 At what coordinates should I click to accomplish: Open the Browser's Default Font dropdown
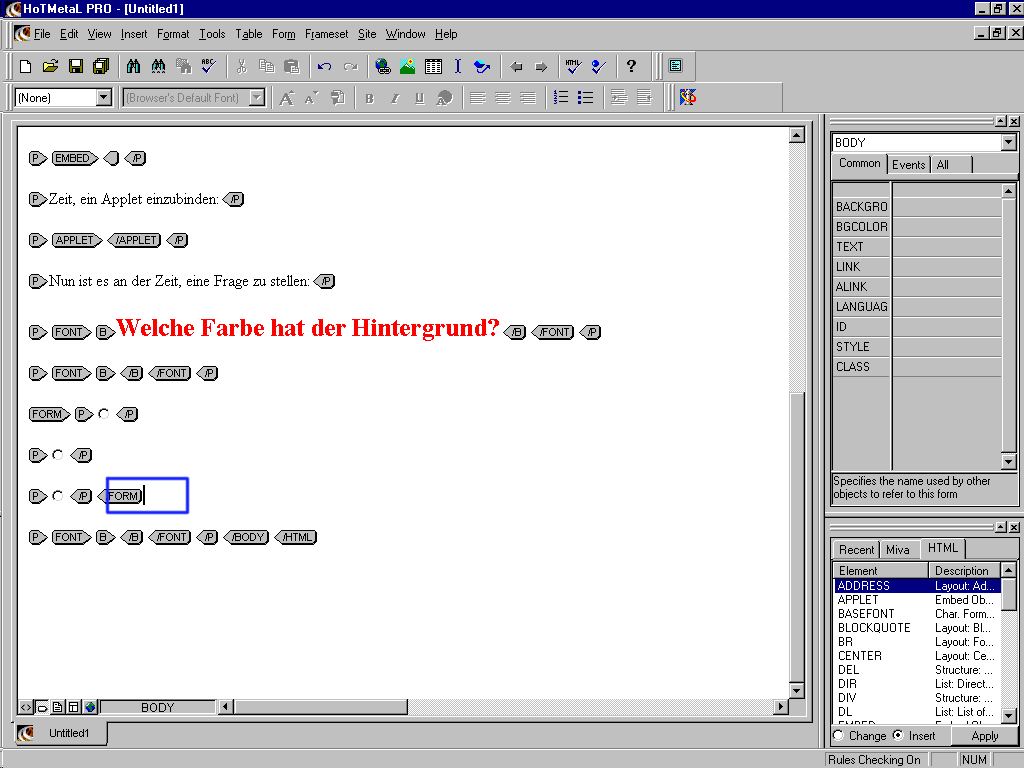[257, 97]
